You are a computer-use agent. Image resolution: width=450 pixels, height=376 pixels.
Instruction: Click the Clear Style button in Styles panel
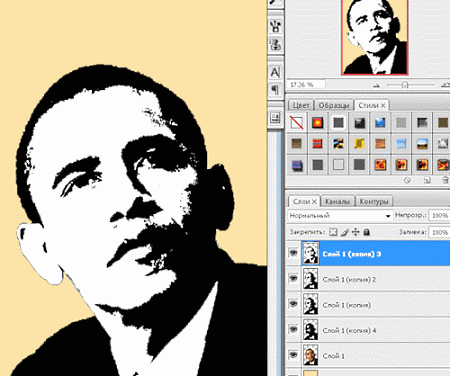pyautogui.click(x=407, y=180)
